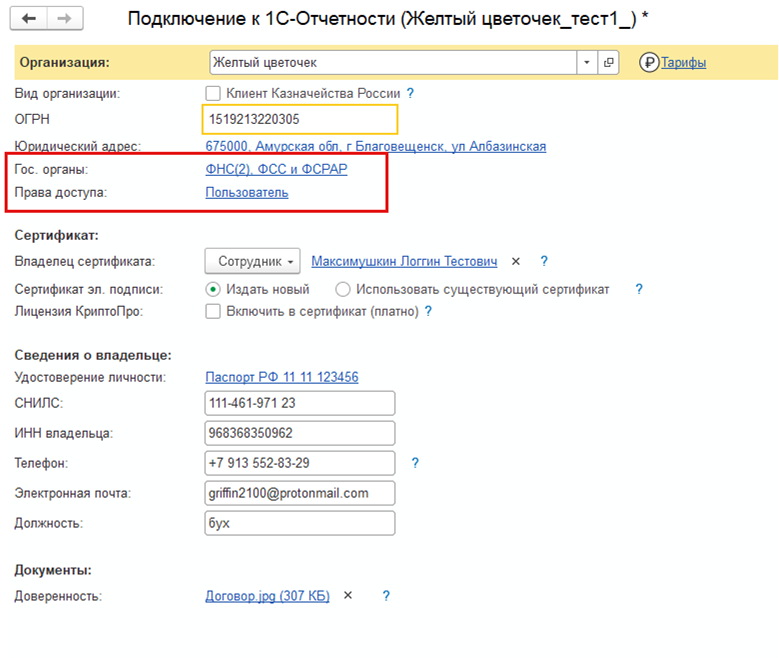Click the ruble icon beside Тарифы
The width and height of the screenshot is (779, 658).
[649, 63]
